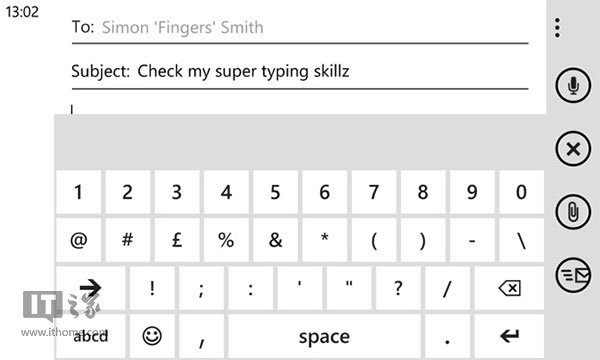Tap the number 5 key
Screen dimensions: 600x360
(275, 192)
